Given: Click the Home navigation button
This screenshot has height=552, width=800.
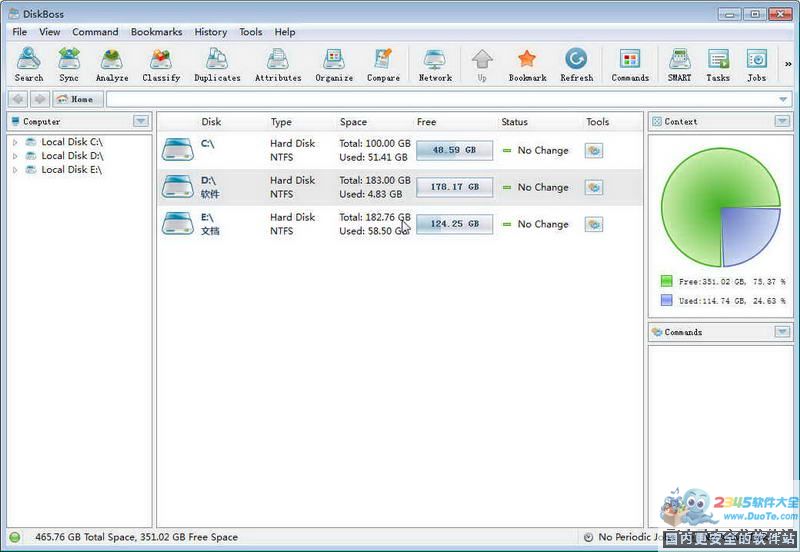Looking at the screenshot, I should click(76, 99).
